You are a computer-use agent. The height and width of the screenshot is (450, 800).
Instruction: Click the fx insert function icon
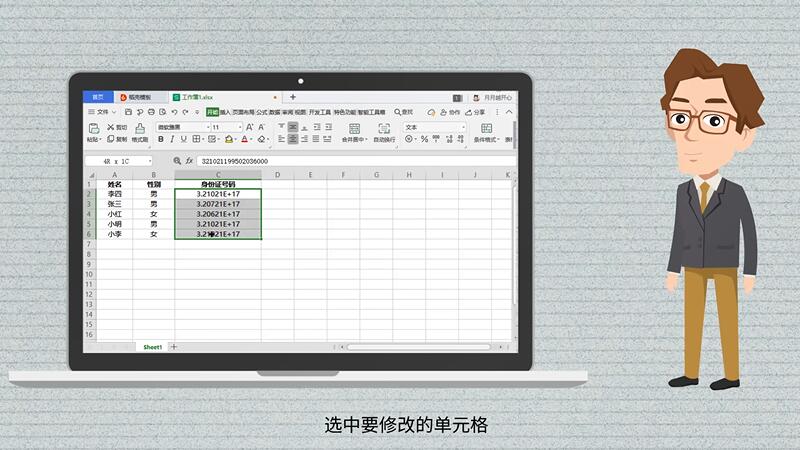190,160
